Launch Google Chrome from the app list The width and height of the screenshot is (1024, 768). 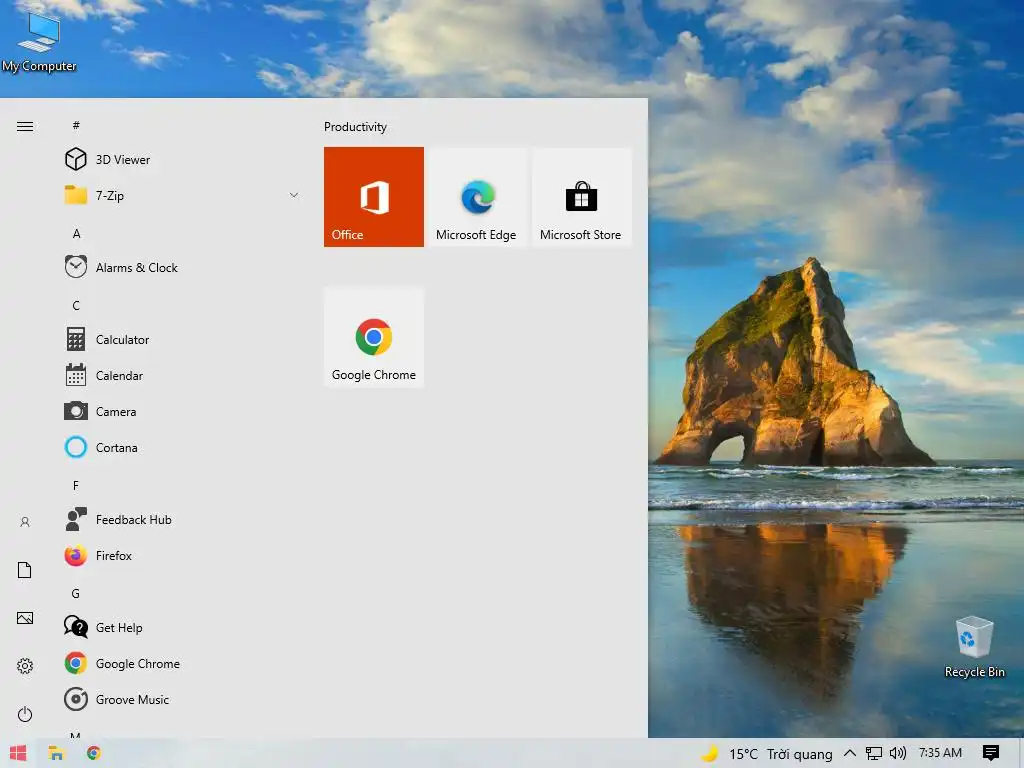click(x=182, y=664)
